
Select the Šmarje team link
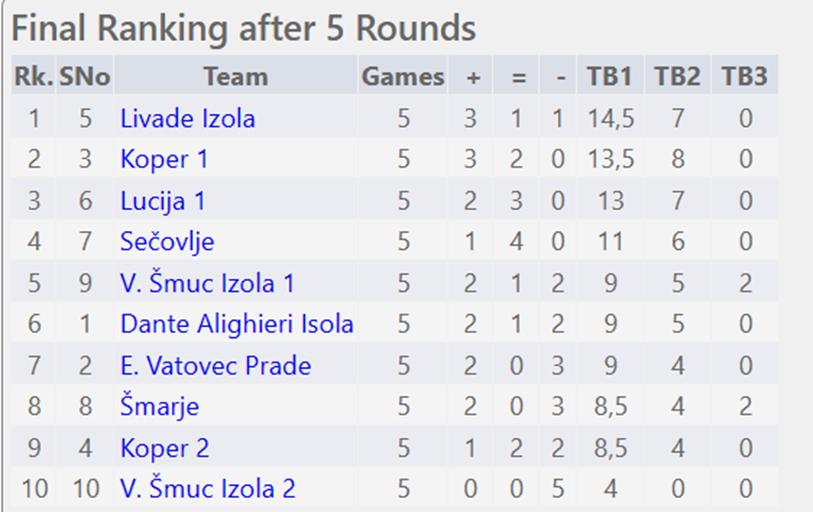point(159,407)
